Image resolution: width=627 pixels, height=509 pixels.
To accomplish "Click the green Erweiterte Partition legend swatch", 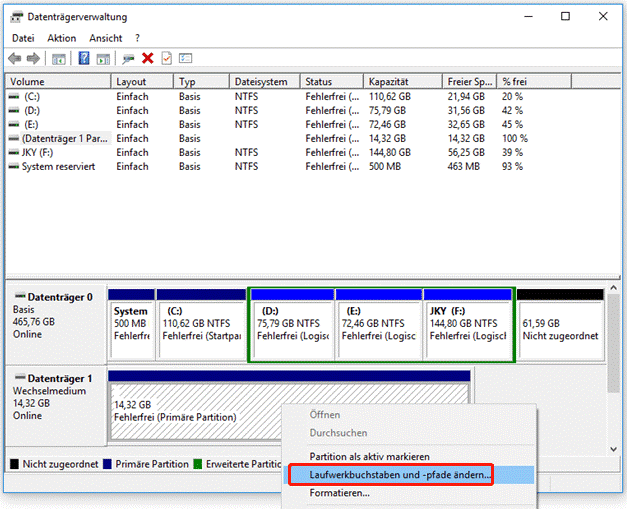I will pyautogui.click(x=198, y=464).
